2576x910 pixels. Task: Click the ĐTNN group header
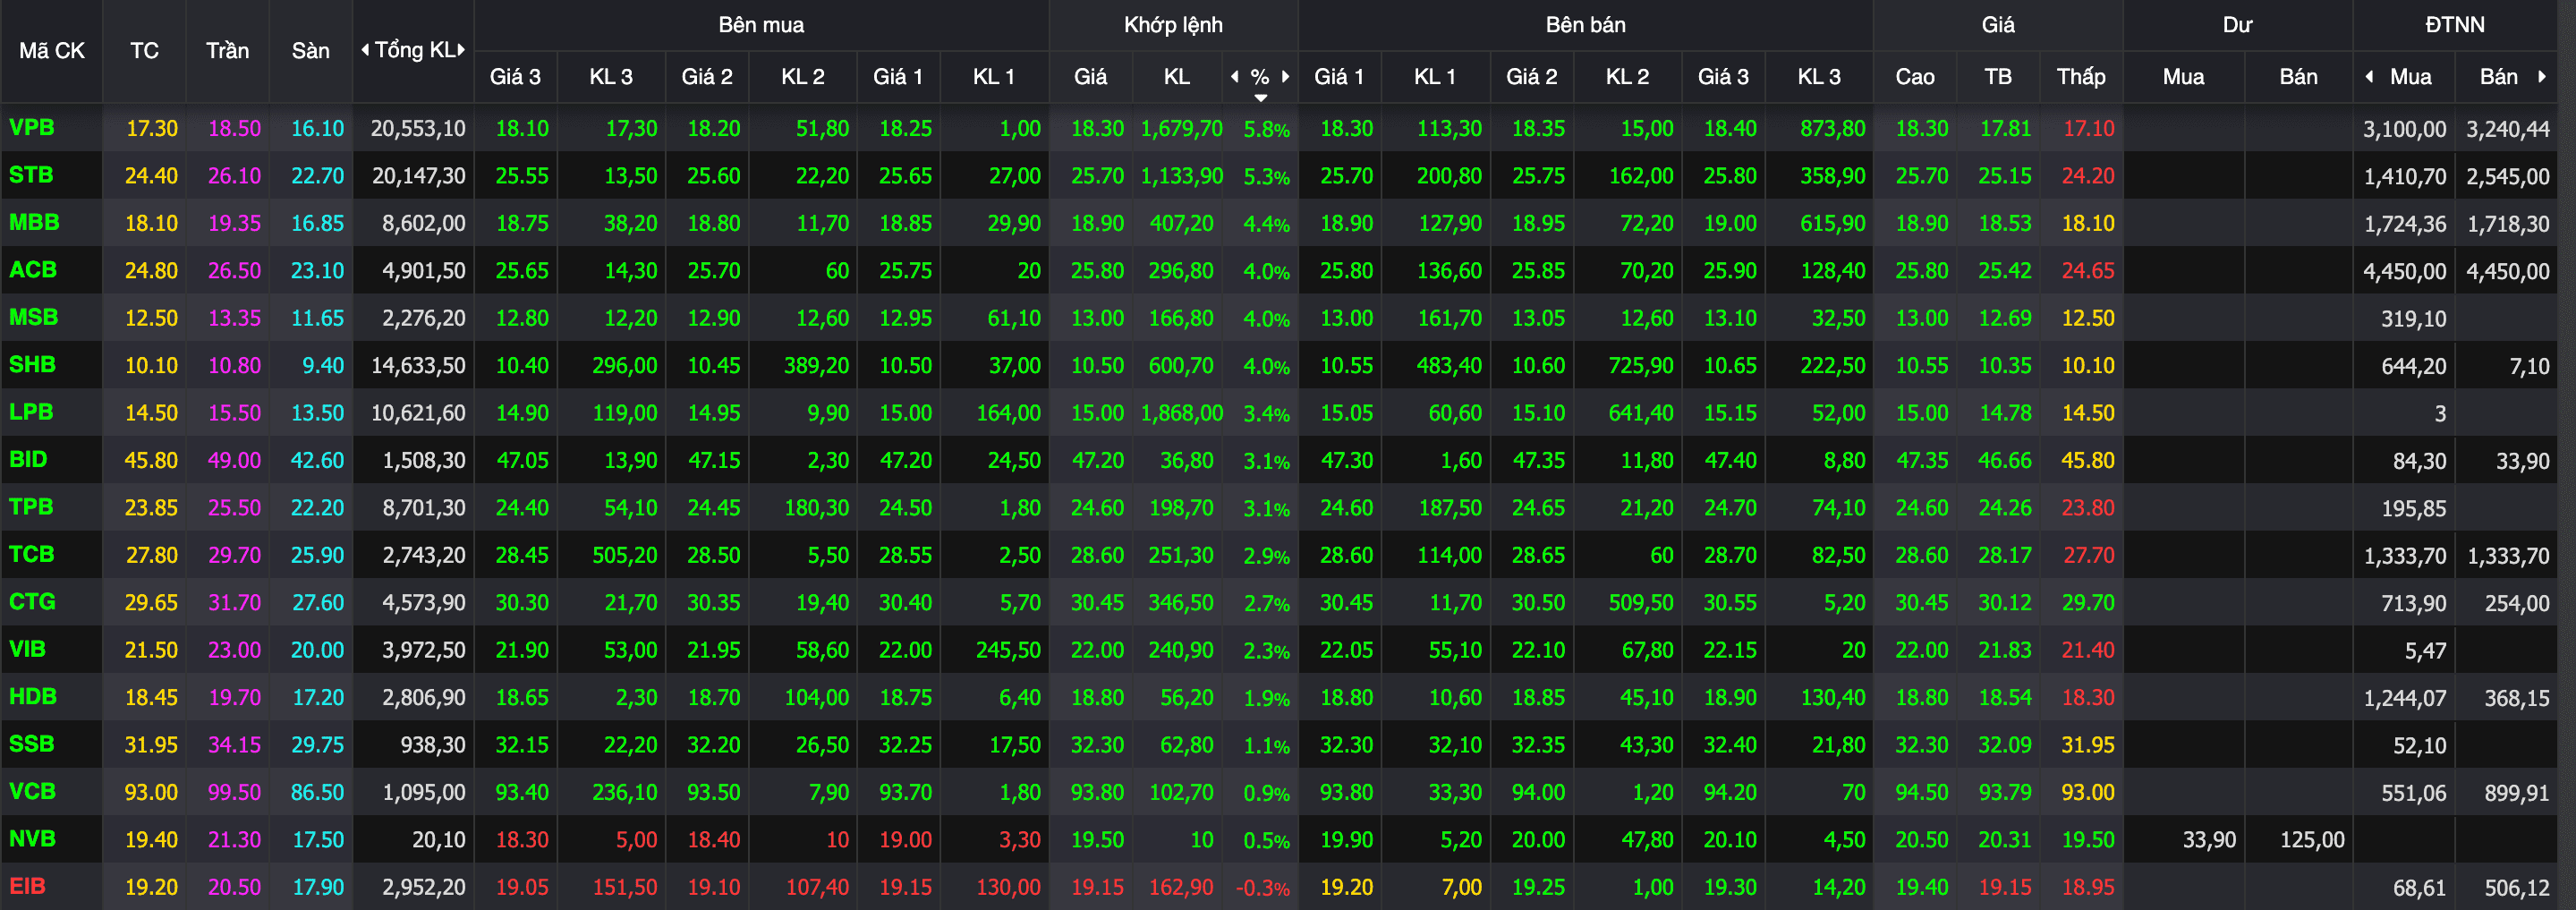(2454, 25)
